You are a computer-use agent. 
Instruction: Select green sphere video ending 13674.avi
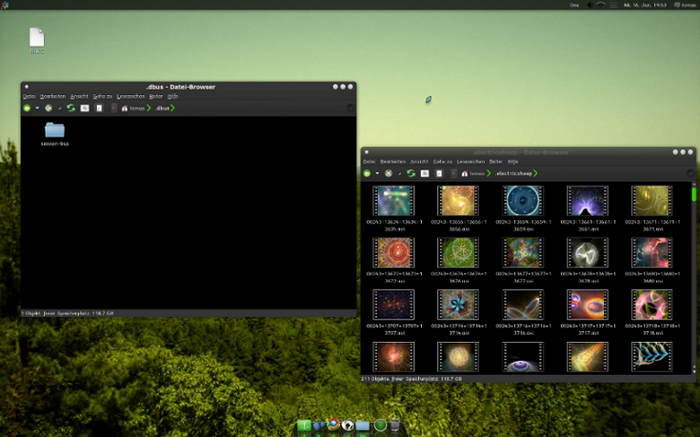point(458,253)
